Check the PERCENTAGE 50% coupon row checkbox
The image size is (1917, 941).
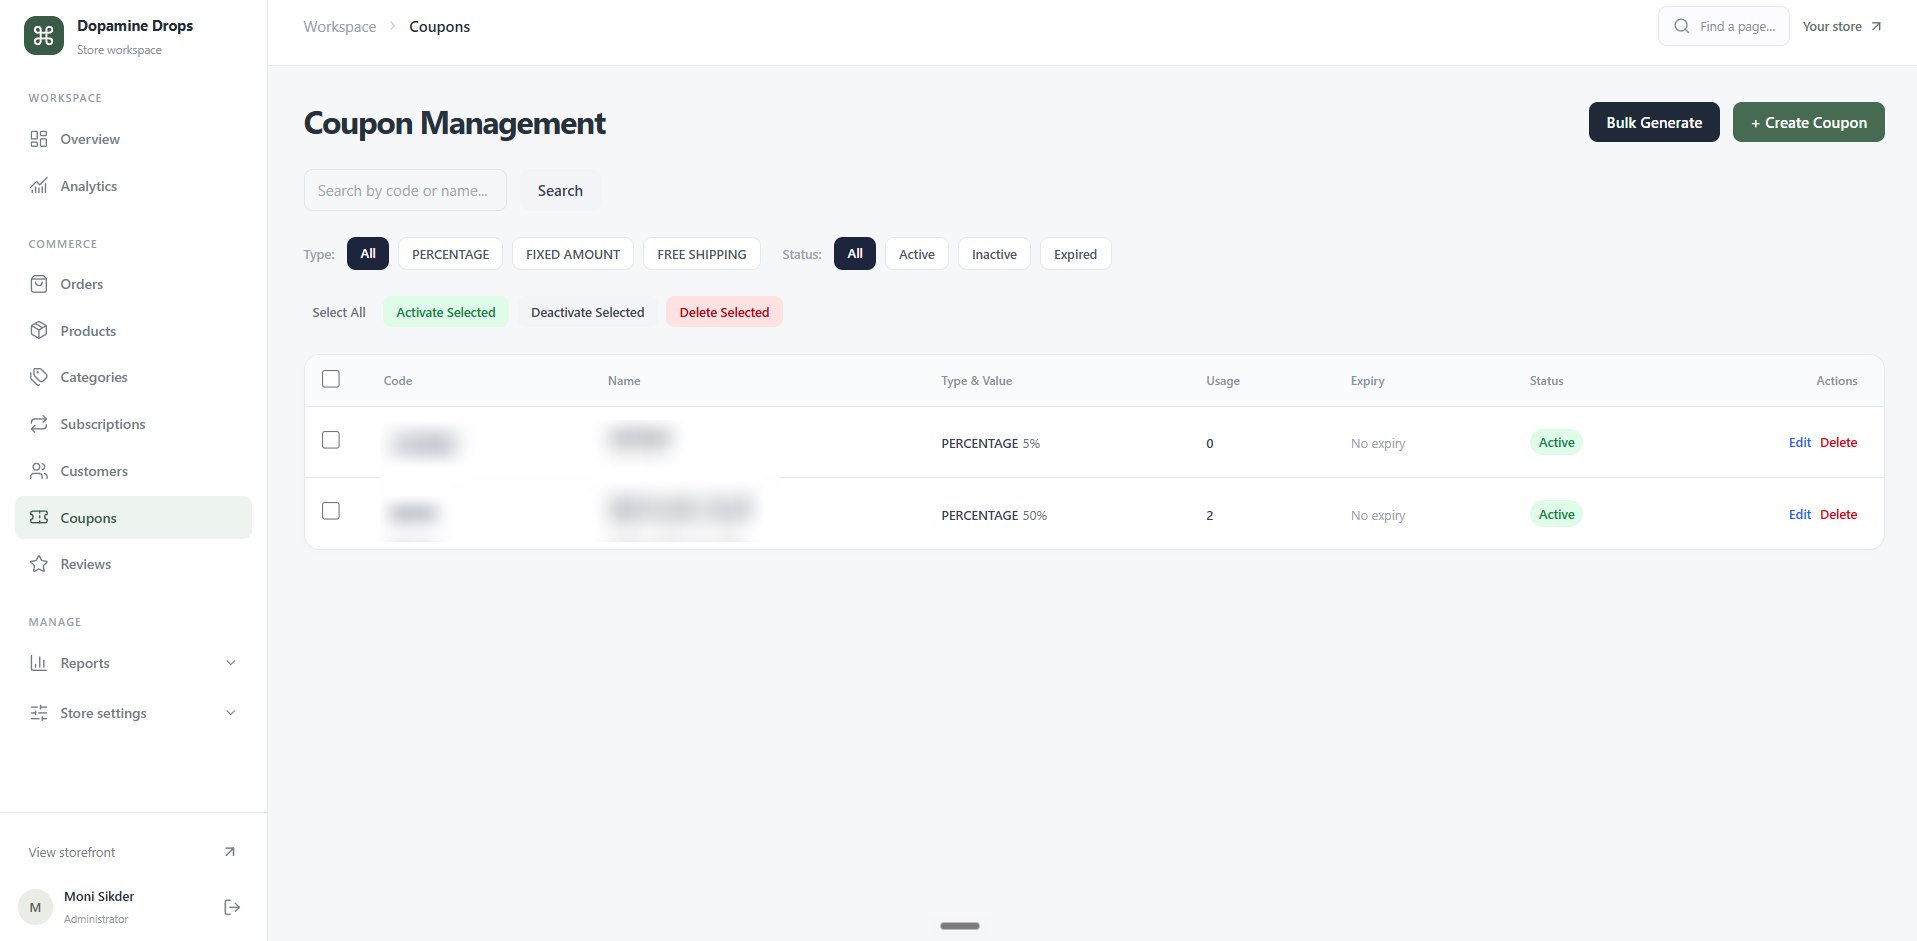point(331,511)
